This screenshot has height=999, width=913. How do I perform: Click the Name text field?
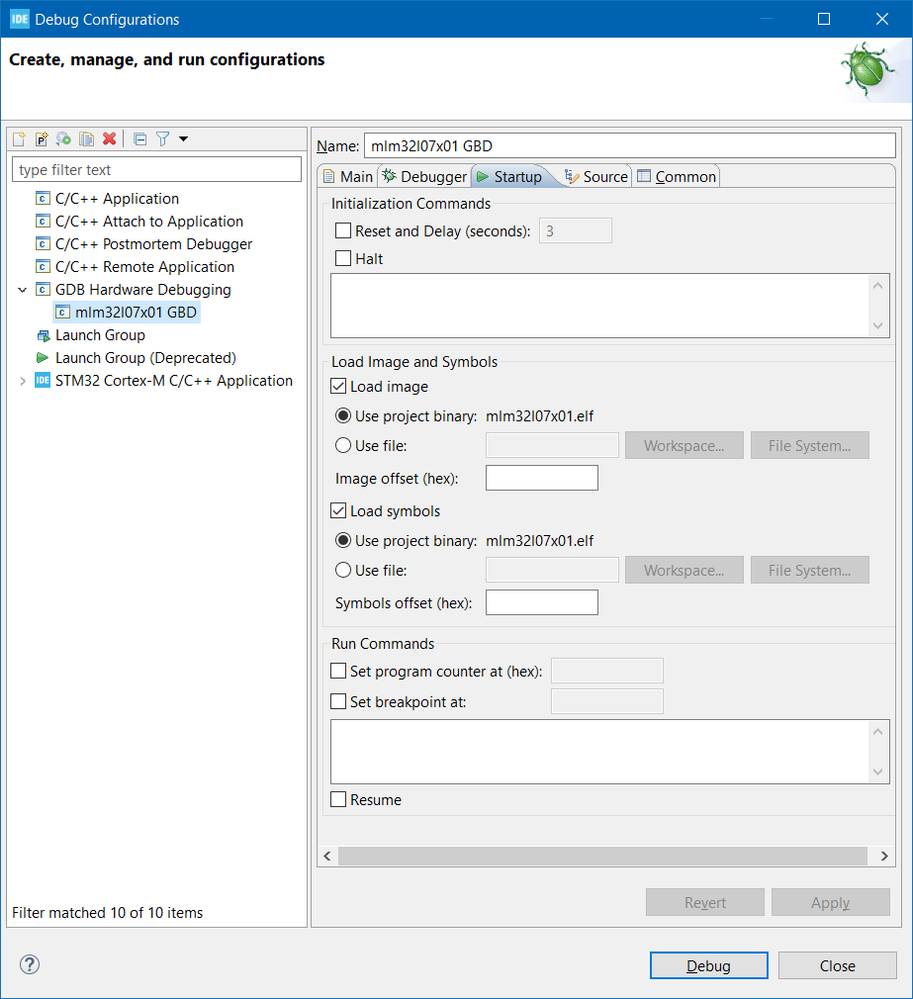coord(629,146)
